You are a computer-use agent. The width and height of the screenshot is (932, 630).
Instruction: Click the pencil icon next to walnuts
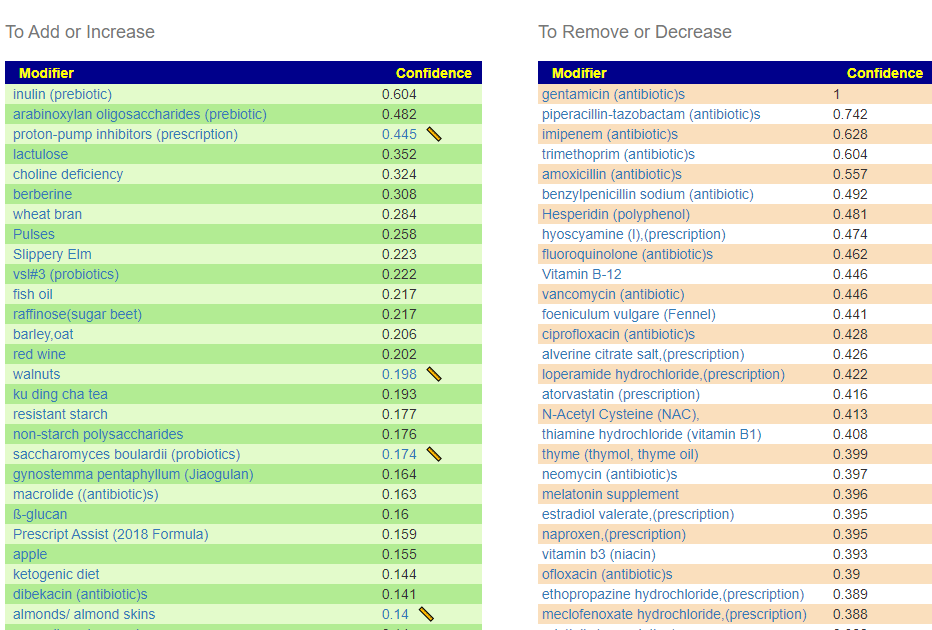(x=434, y=374)
